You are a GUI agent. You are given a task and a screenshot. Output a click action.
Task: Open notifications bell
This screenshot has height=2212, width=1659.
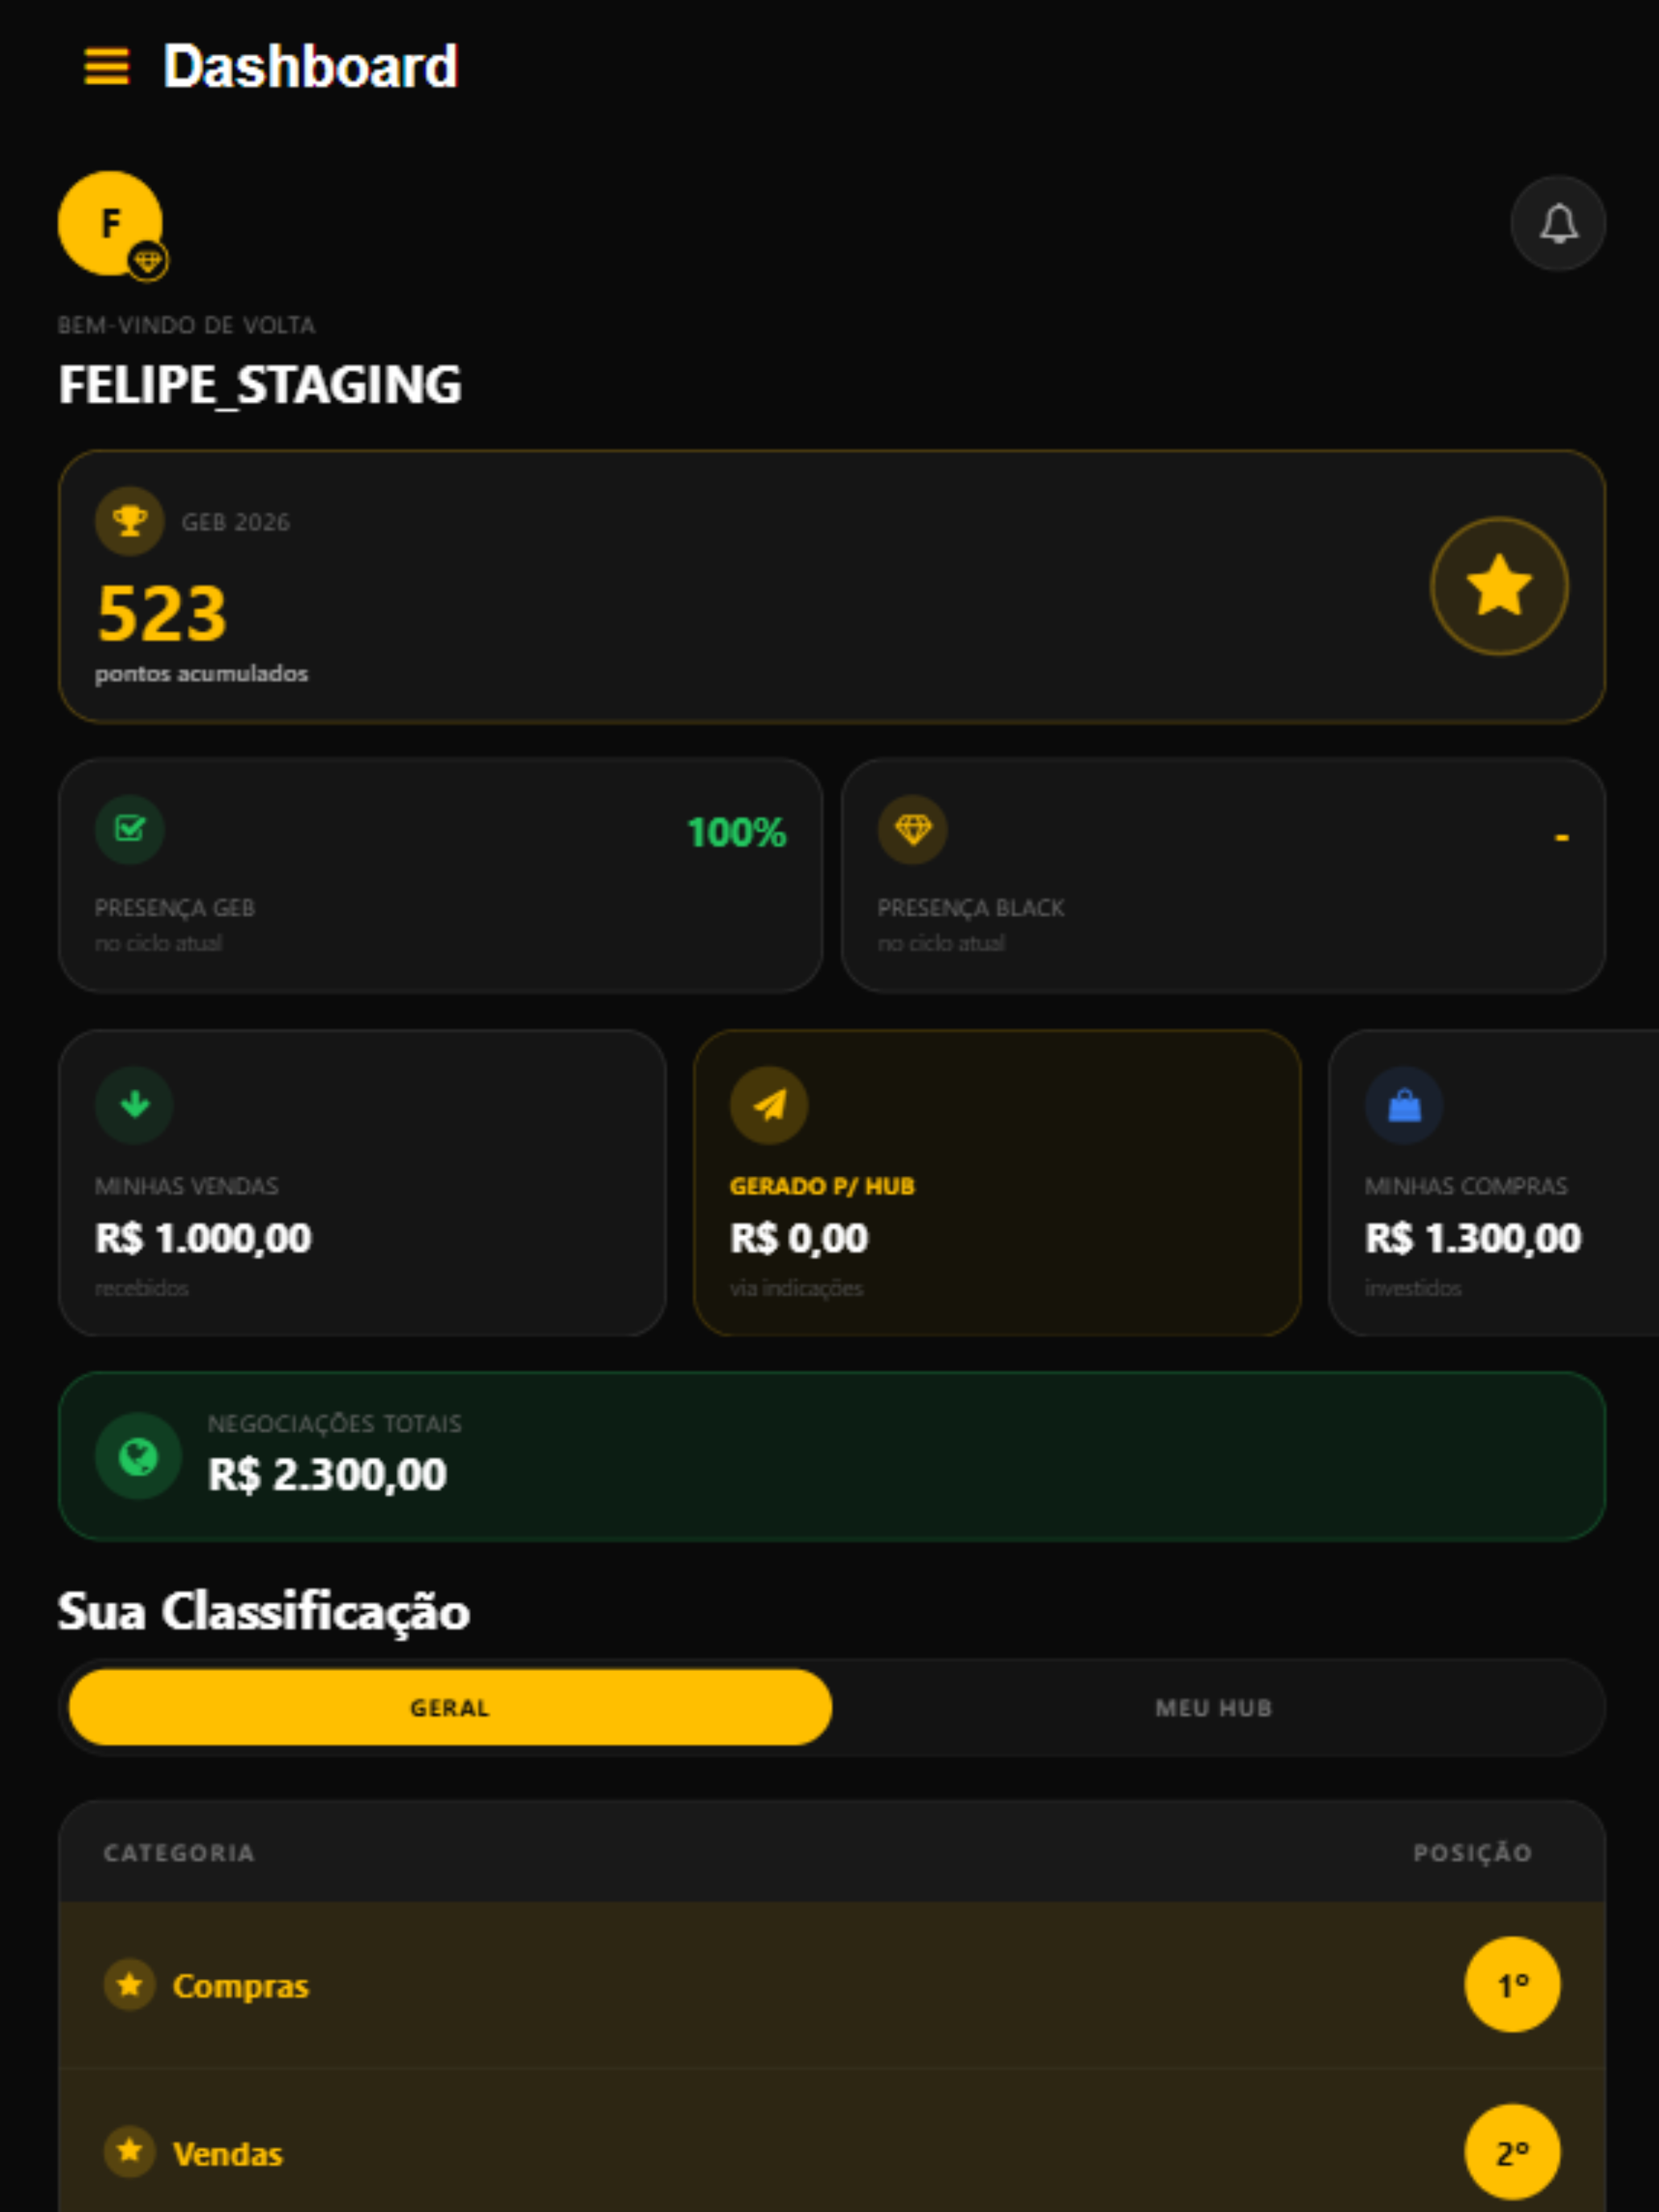pos(1557,223)
